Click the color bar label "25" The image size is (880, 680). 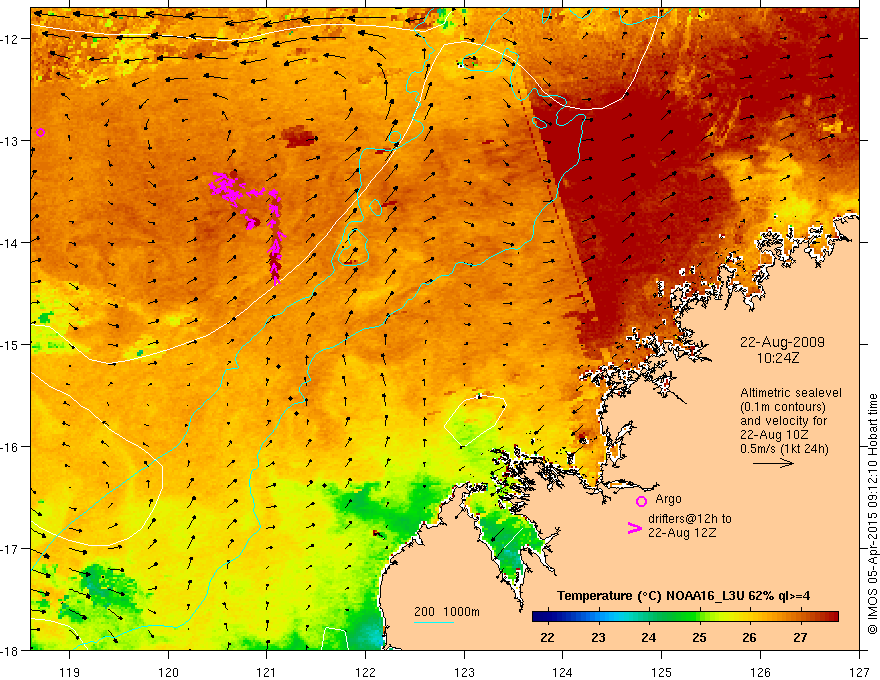[x=699, y=637]
